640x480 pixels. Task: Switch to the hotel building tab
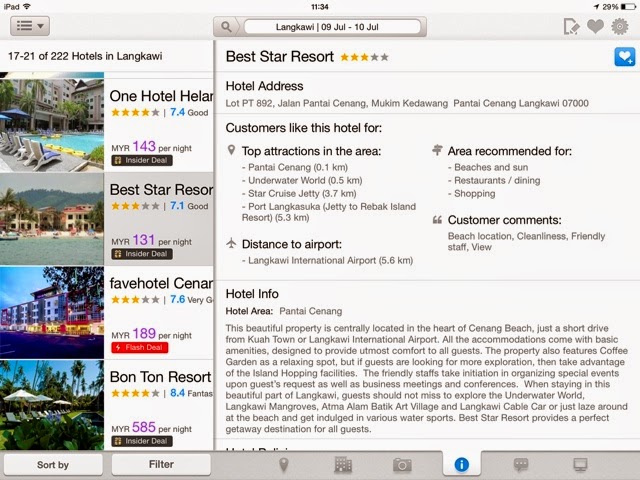(x=343, y=464)
